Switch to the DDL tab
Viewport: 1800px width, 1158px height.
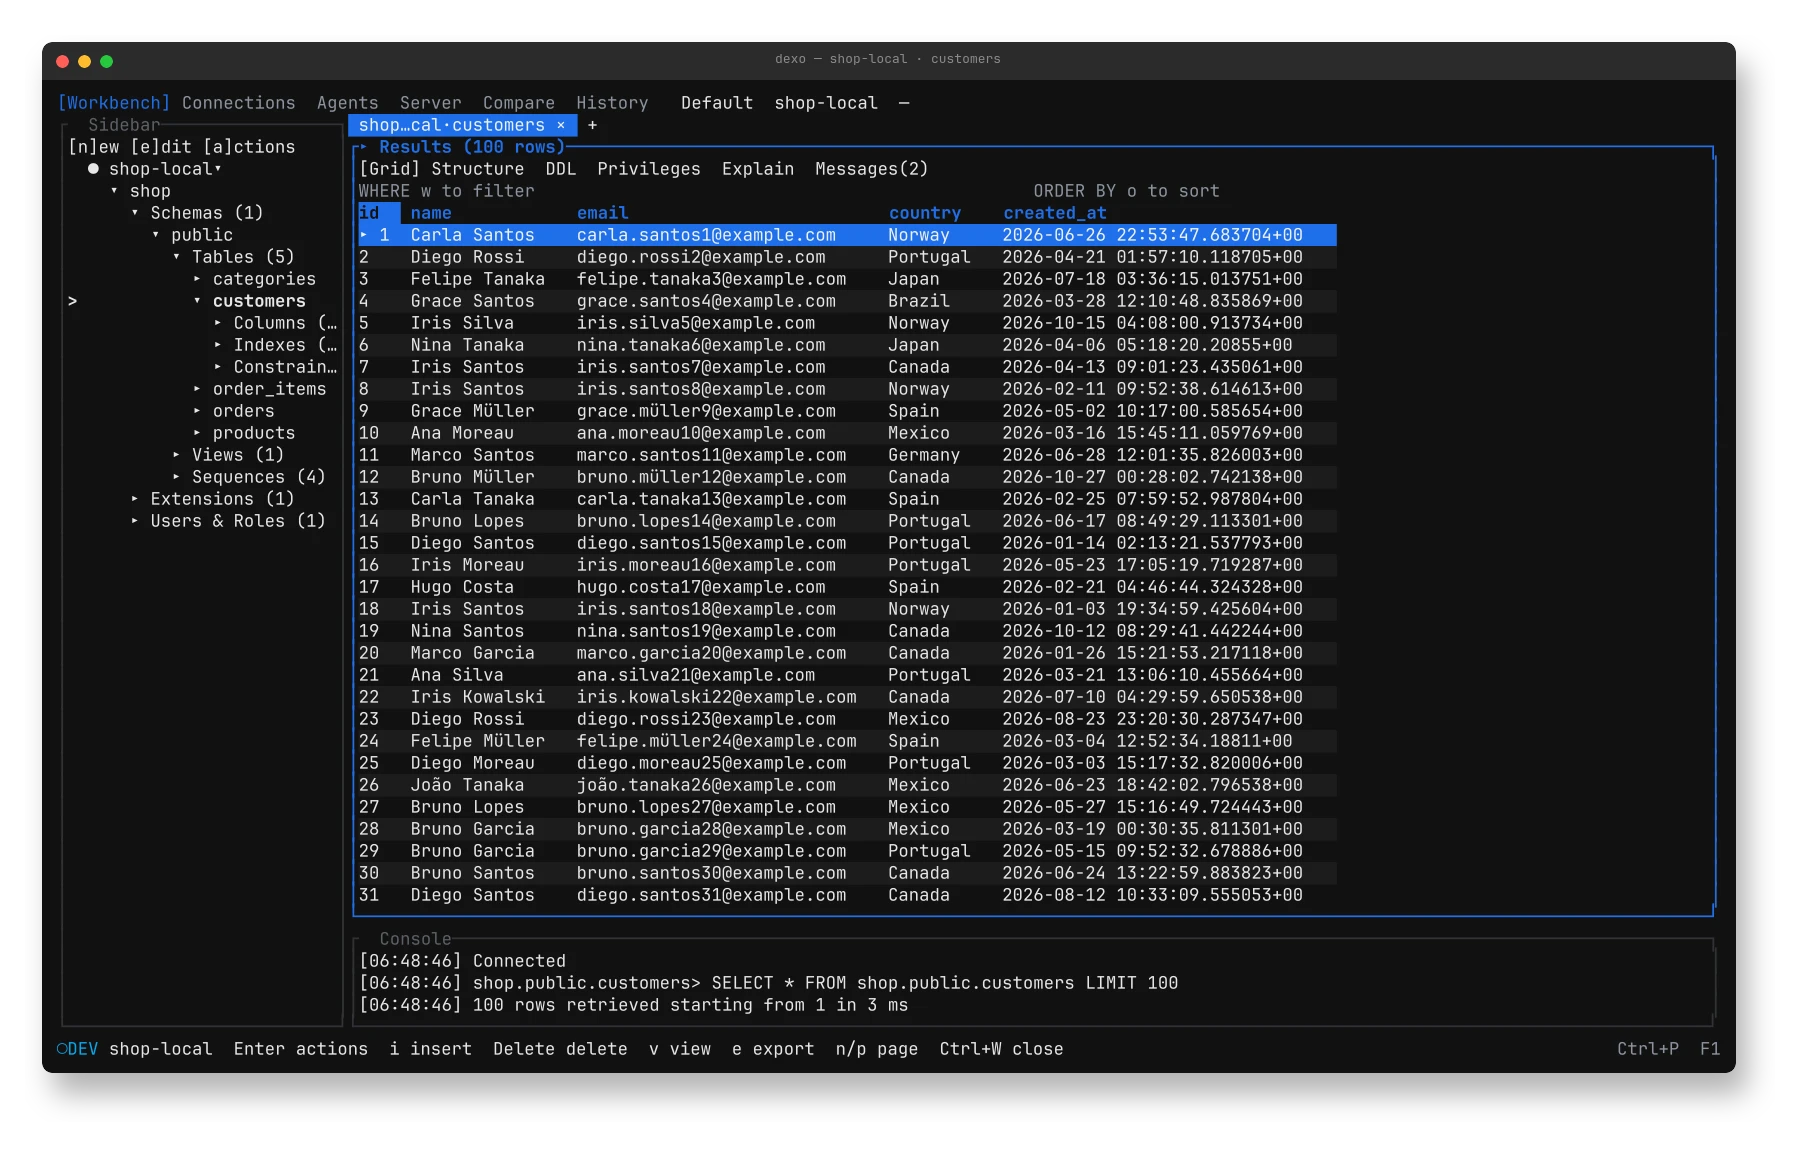560,169
